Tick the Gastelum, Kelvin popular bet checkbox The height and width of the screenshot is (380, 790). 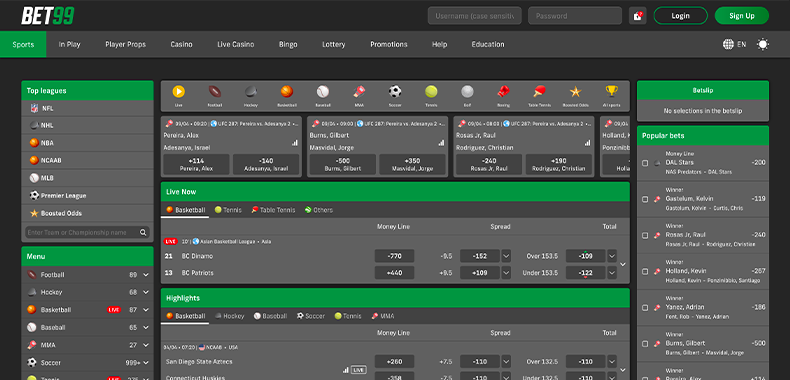point(645,200)
